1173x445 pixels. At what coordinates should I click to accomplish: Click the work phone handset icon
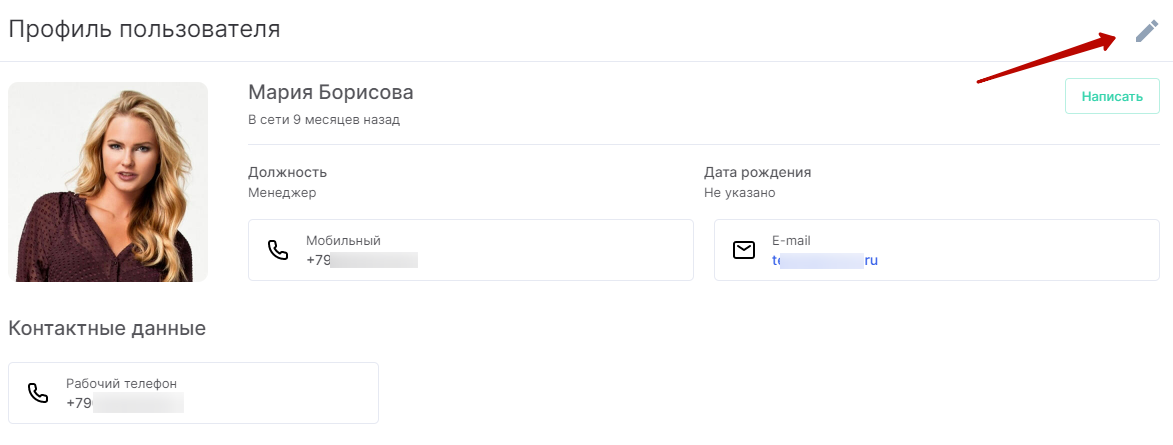[37, 393]
